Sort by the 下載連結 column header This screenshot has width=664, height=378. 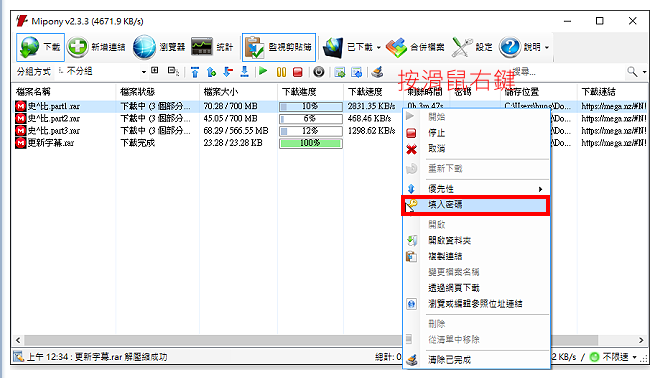pyautogui.click(x=612, y=92)
